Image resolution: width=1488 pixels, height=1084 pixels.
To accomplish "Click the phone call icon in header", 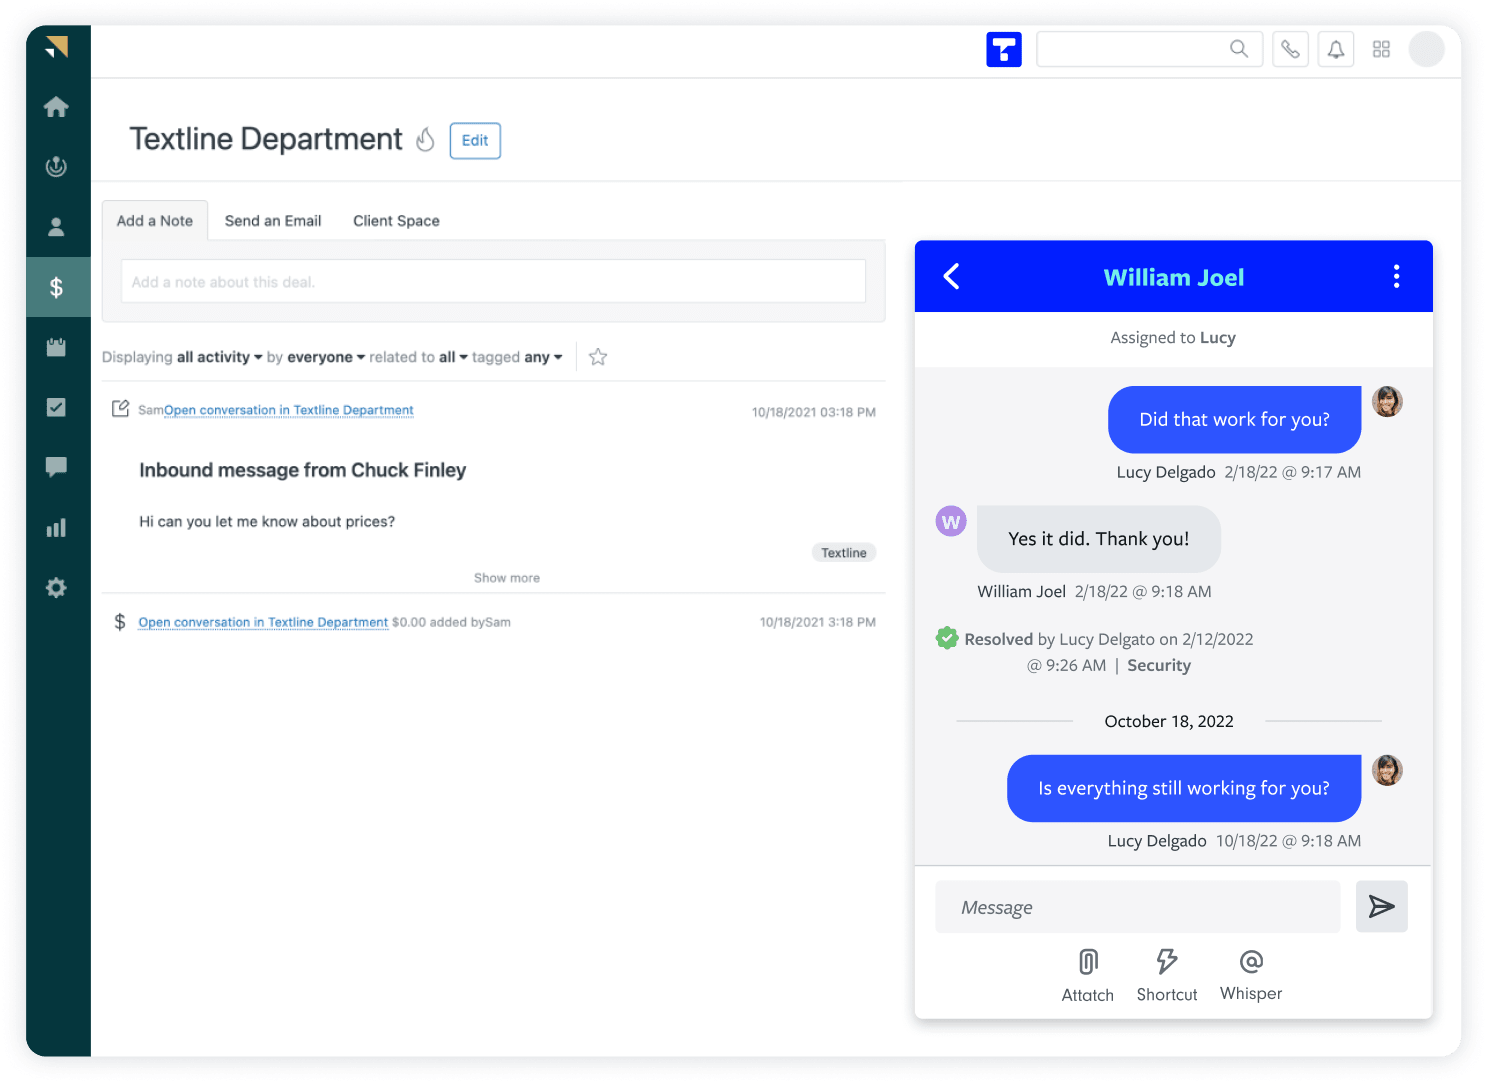I will pyautogui.click(x=1291, y=49).
